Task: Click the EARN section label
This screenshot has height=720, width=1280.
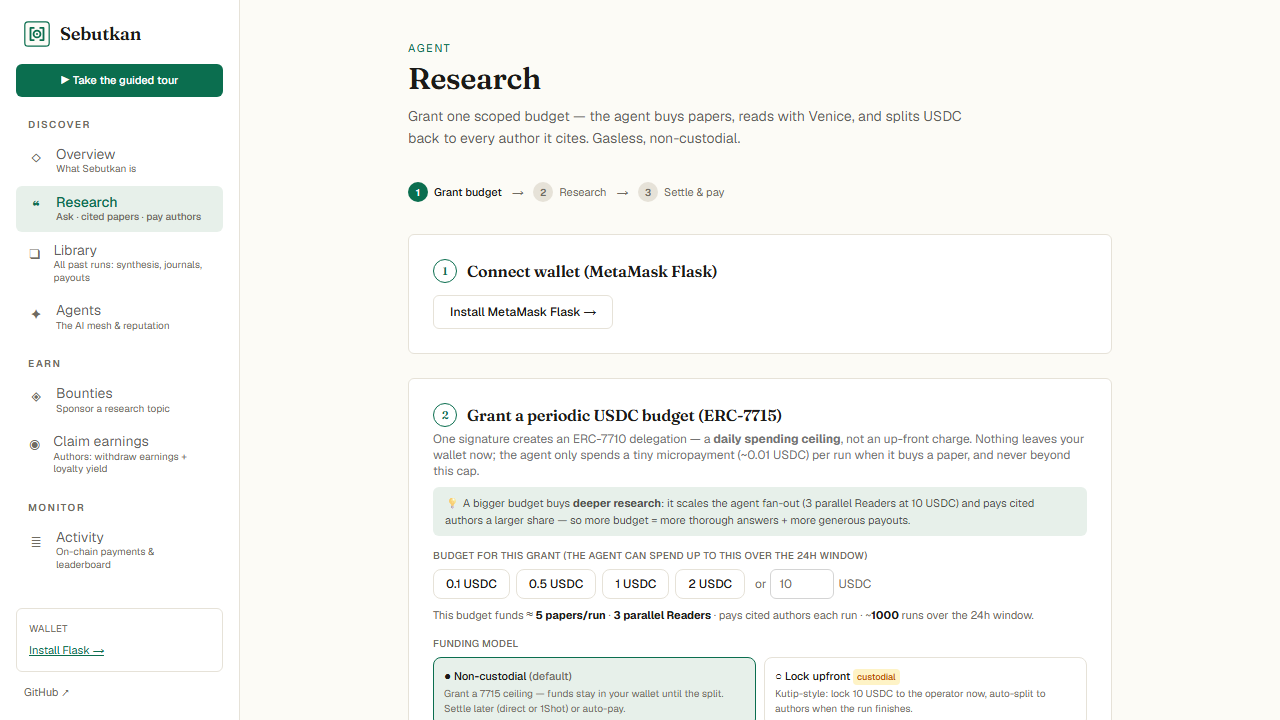Action: [44, 364]
